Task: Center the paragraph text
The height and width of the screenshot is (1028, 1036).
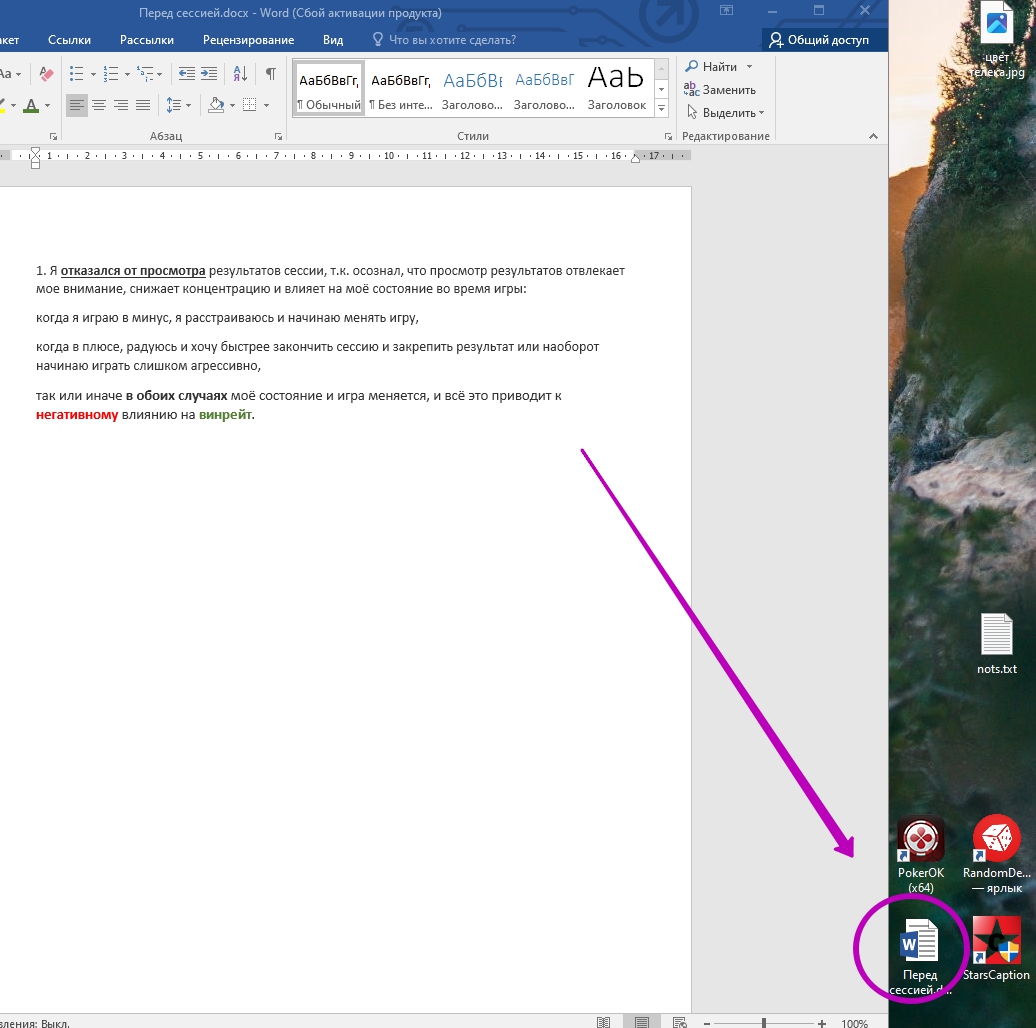Action: pyautogui.click(x=99, y=105)
